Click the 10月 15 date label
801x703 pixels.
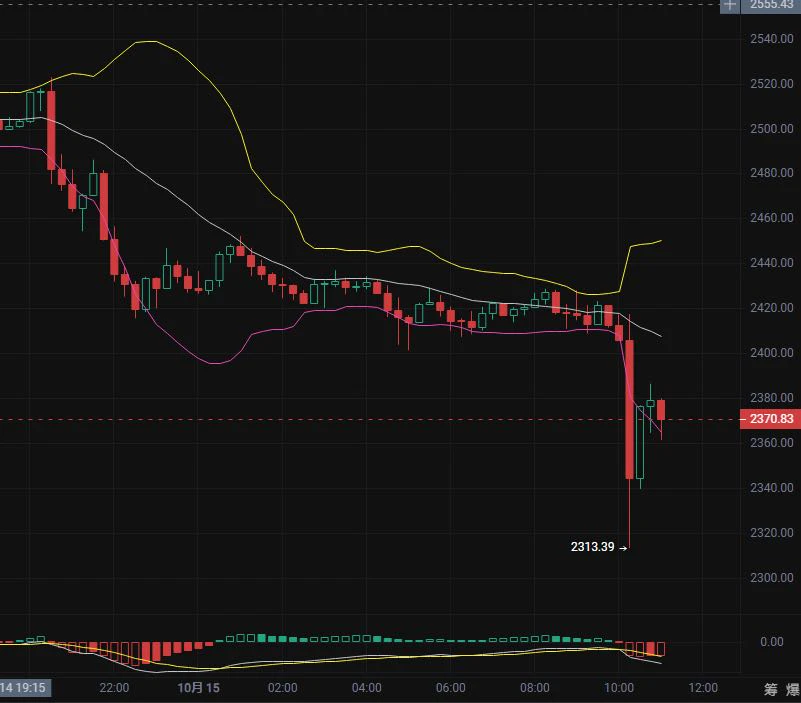pyautogui.click(x=198, y=688)
